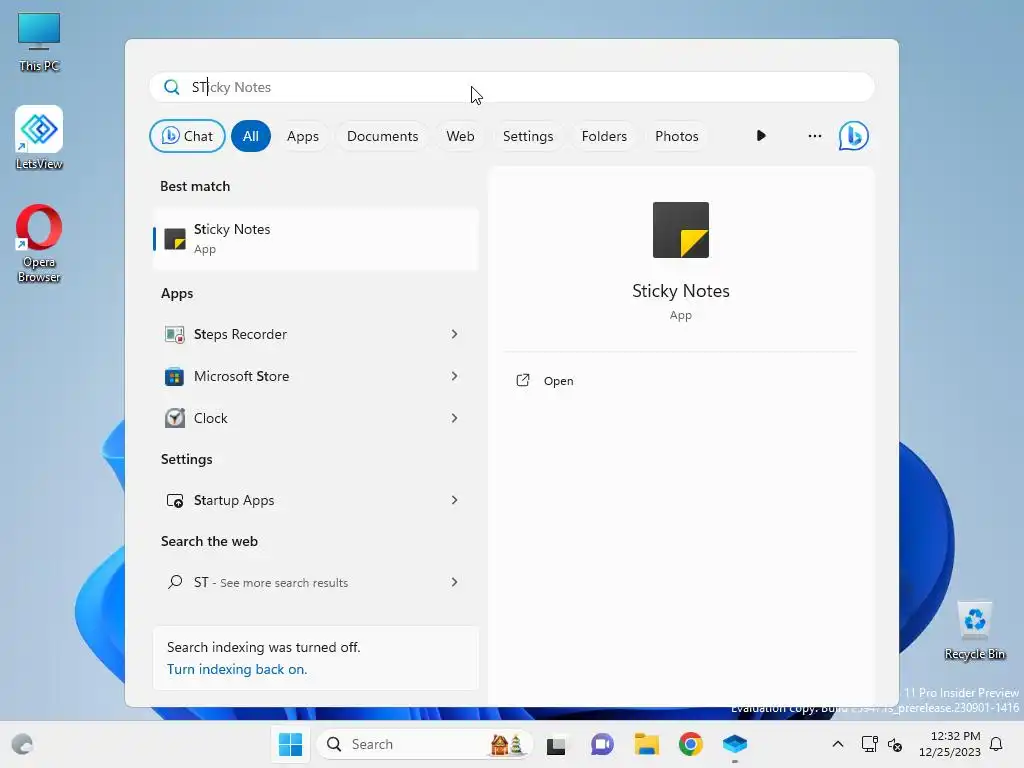Switch to the Documents filter tab
This screenshot has width=1024, height=768.
(383, 136)
